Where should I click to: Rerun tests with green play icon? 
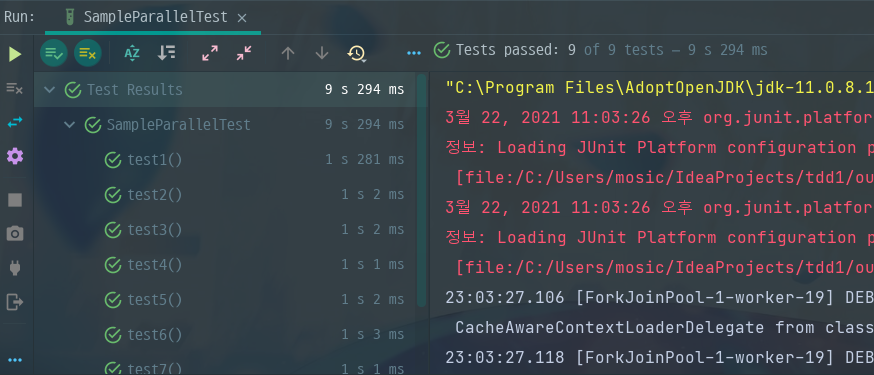(15, 54)
